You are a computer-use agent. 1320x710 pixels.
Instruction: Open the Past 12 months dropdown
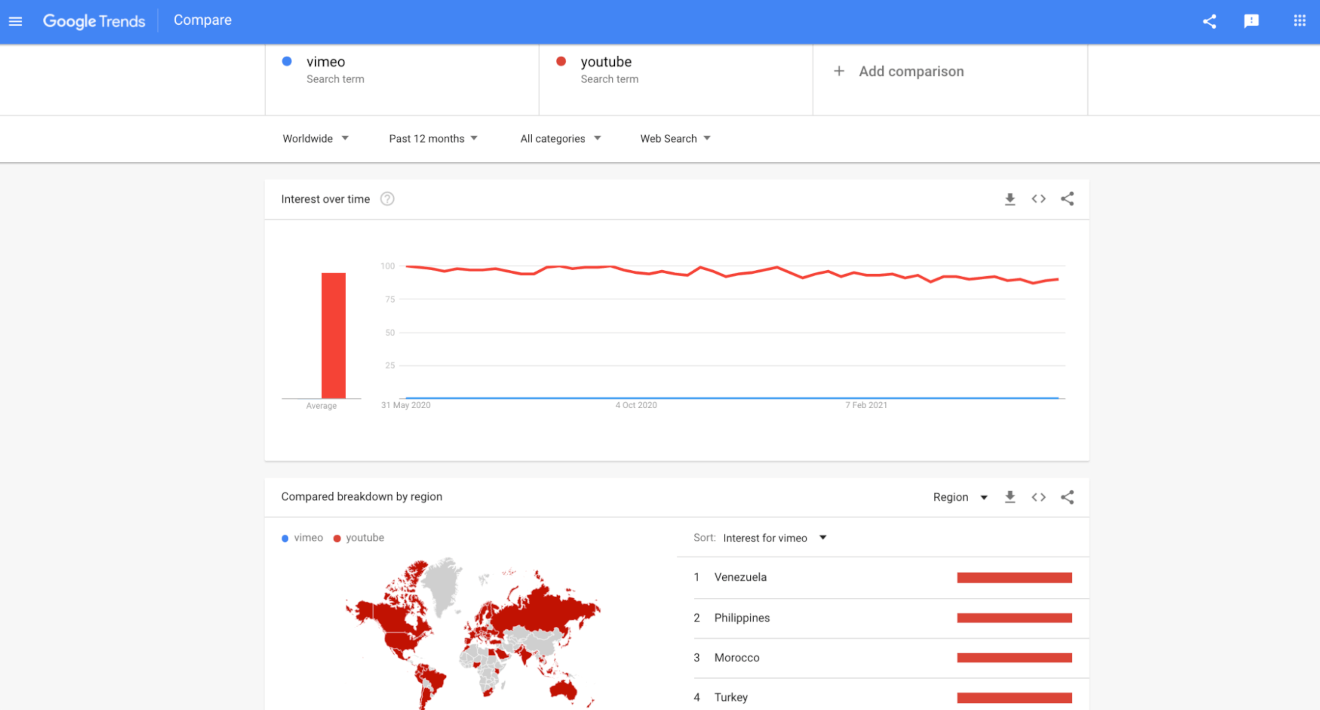pos(433,139)
